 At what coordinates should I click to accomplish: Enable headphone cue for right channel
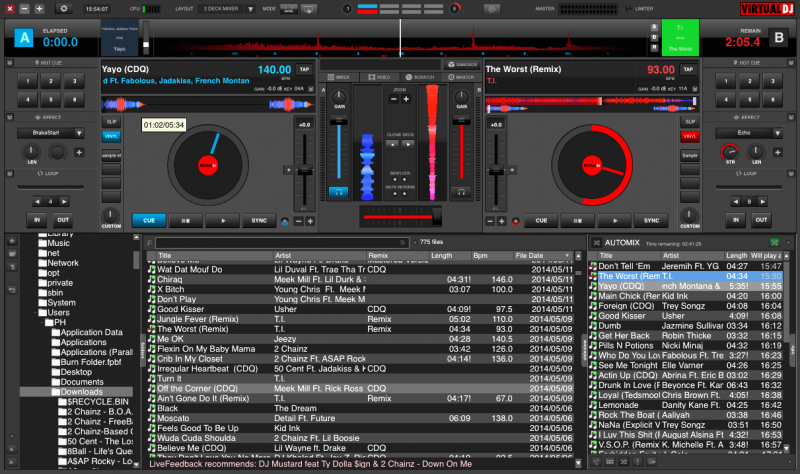point(460,191)
